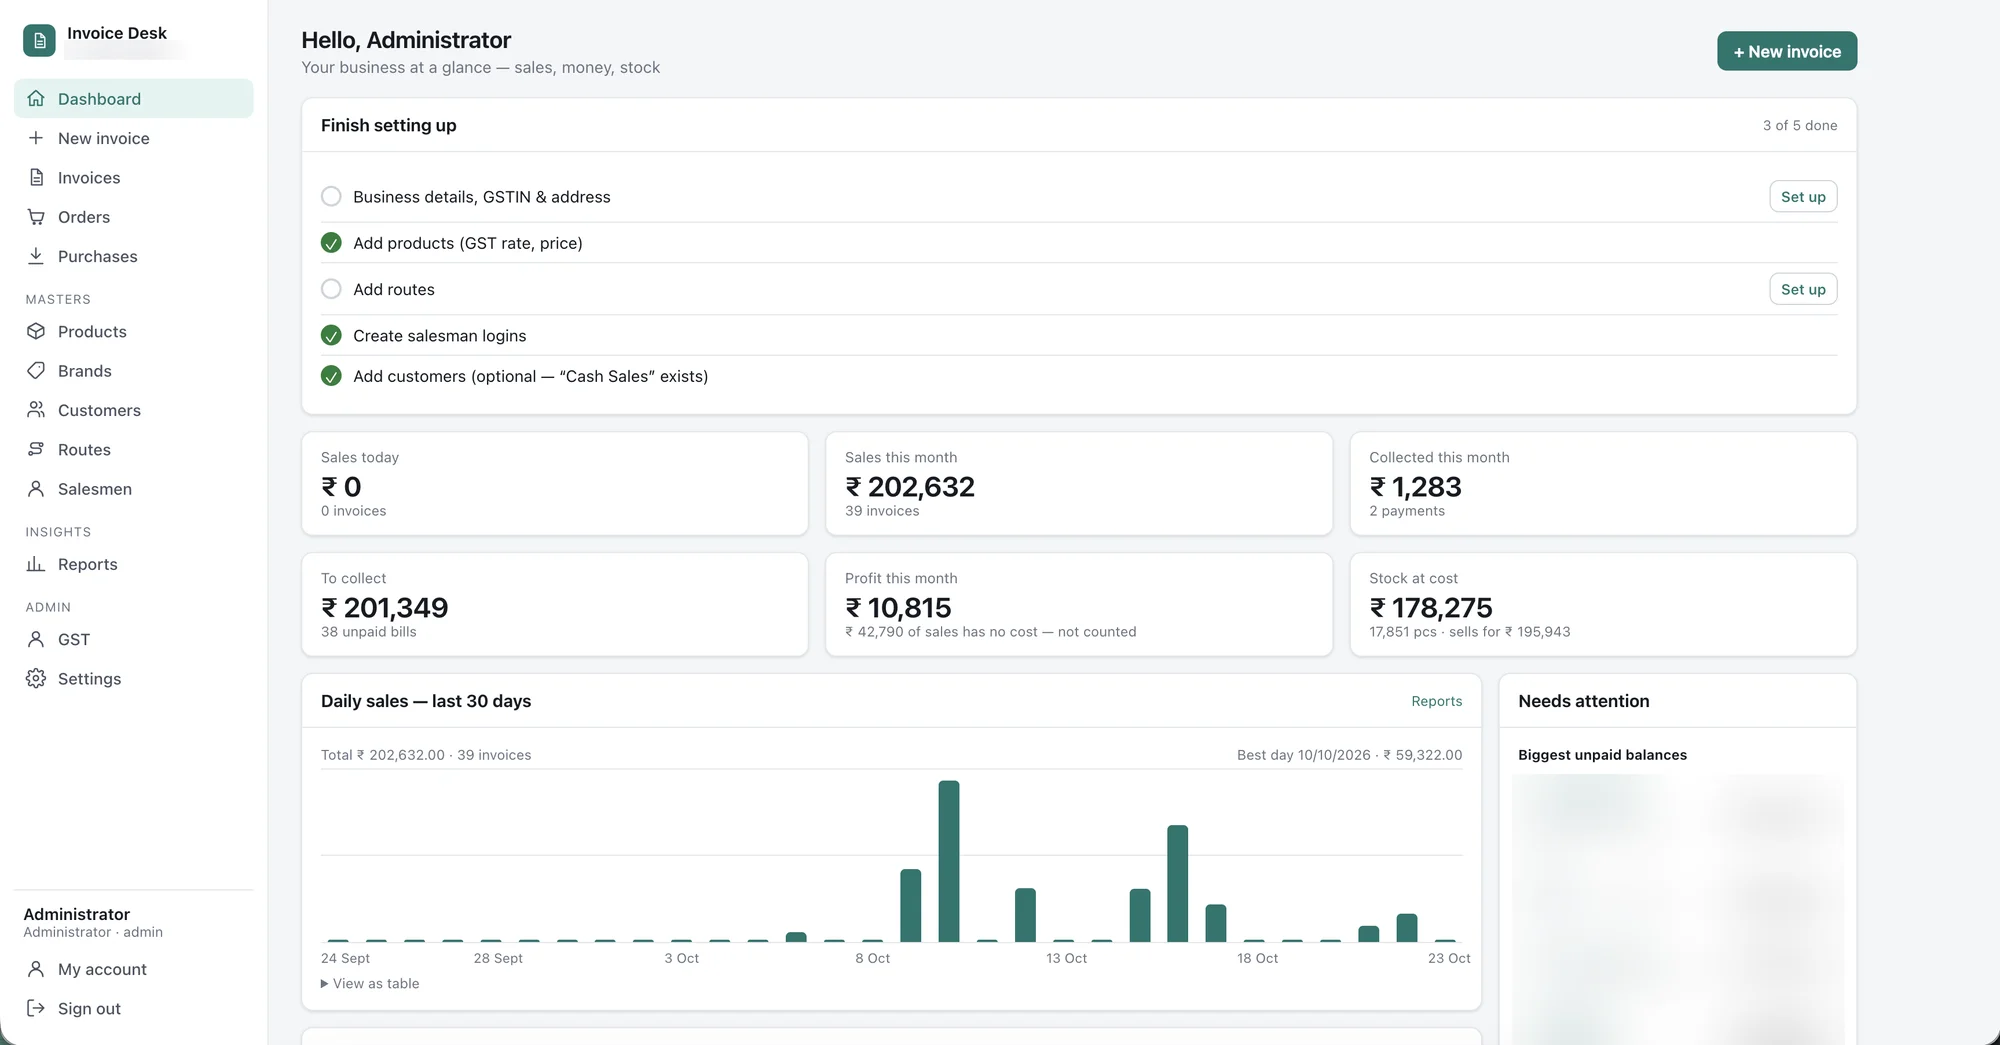This screenshot has height=1045, width=2000.
Task: Click the "Profit this month" card
Action: [x=1078, y=605]
